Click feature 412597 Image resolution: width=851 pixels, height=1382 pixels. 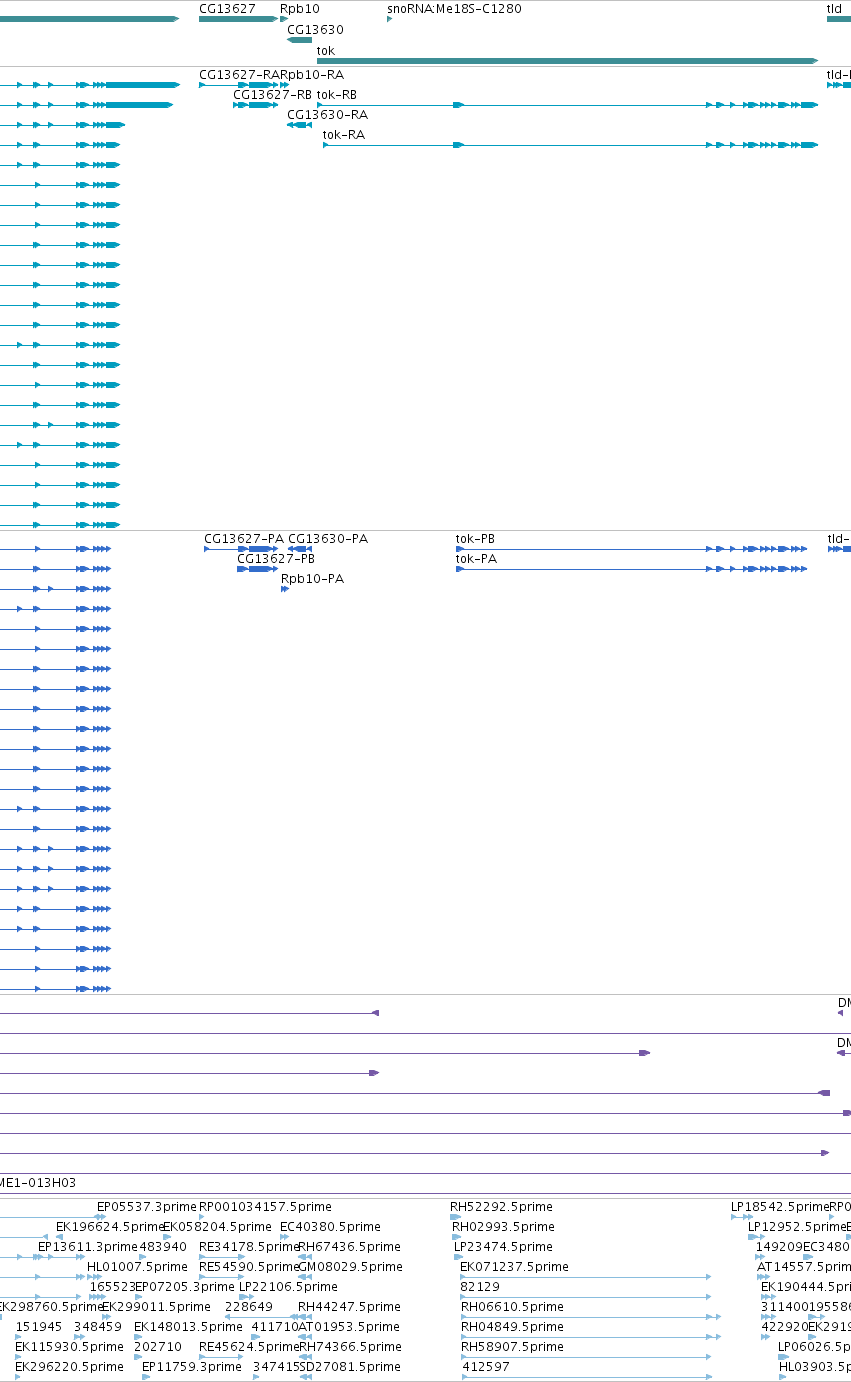(x=486, y=1367)
